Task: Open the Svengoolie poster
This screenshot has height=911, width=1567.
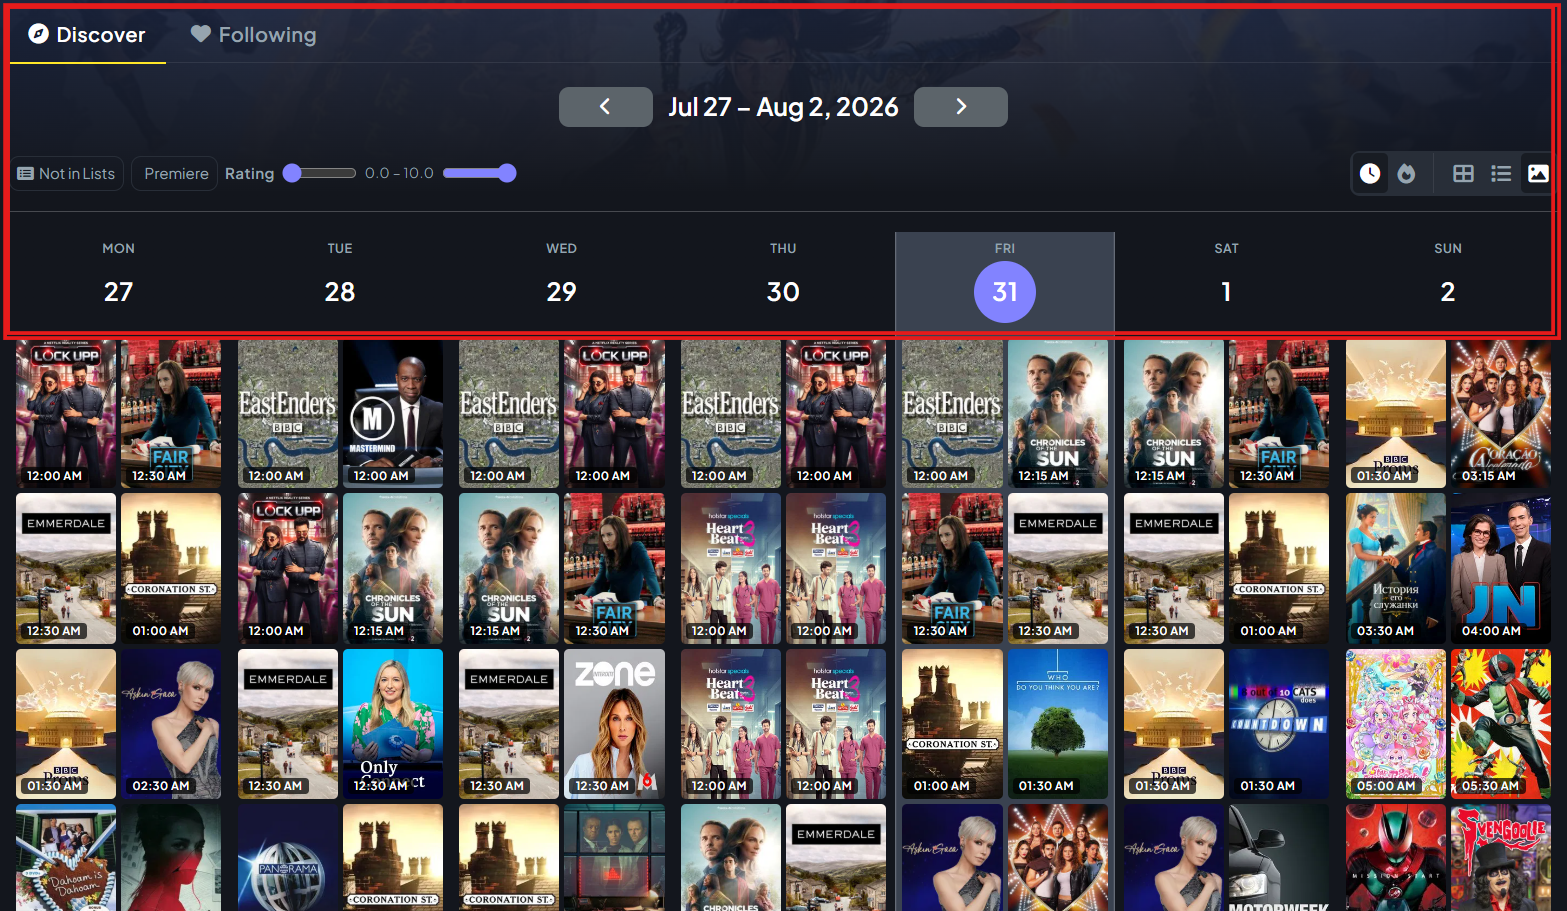Action: pyautogui.click(x=1501, y=858)
